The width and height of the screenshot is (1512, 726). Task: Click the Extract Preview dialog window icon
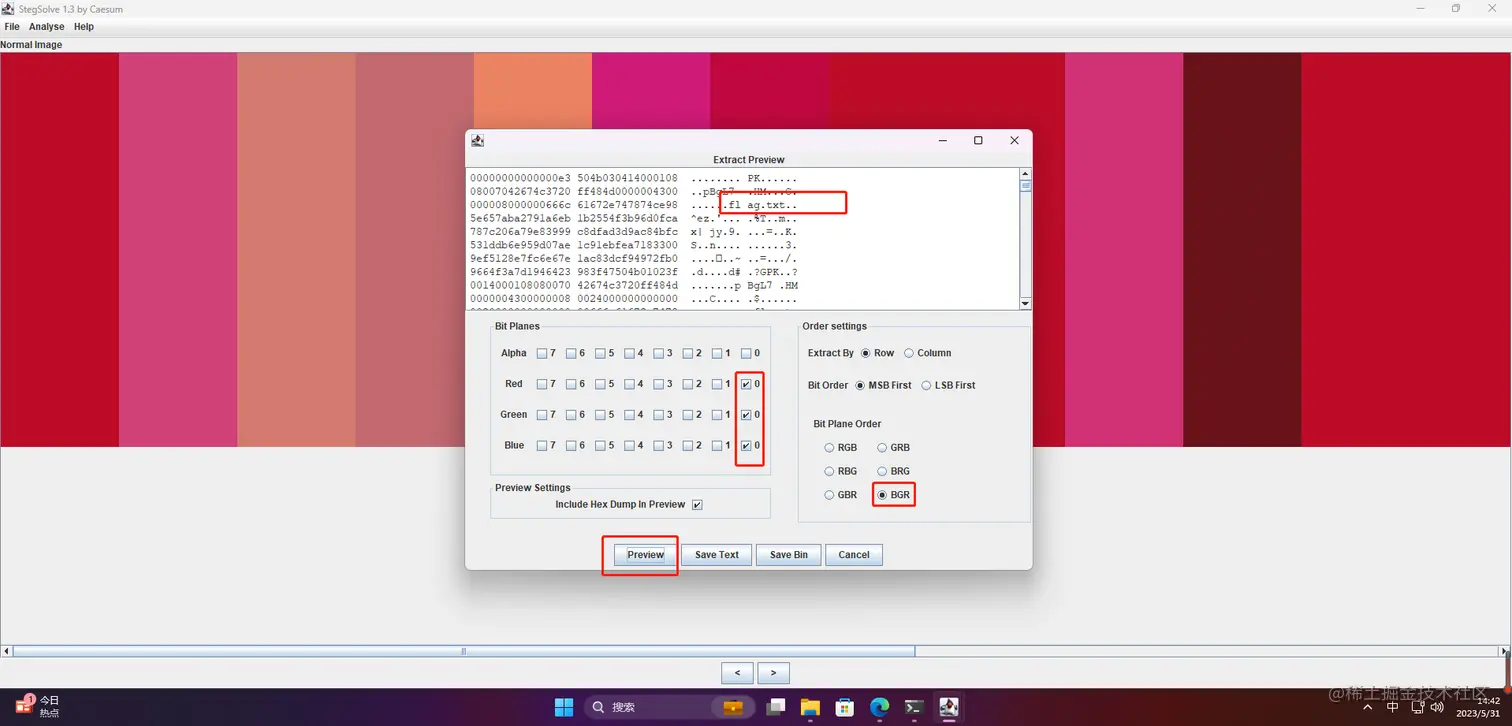click(x=478, y=141)
